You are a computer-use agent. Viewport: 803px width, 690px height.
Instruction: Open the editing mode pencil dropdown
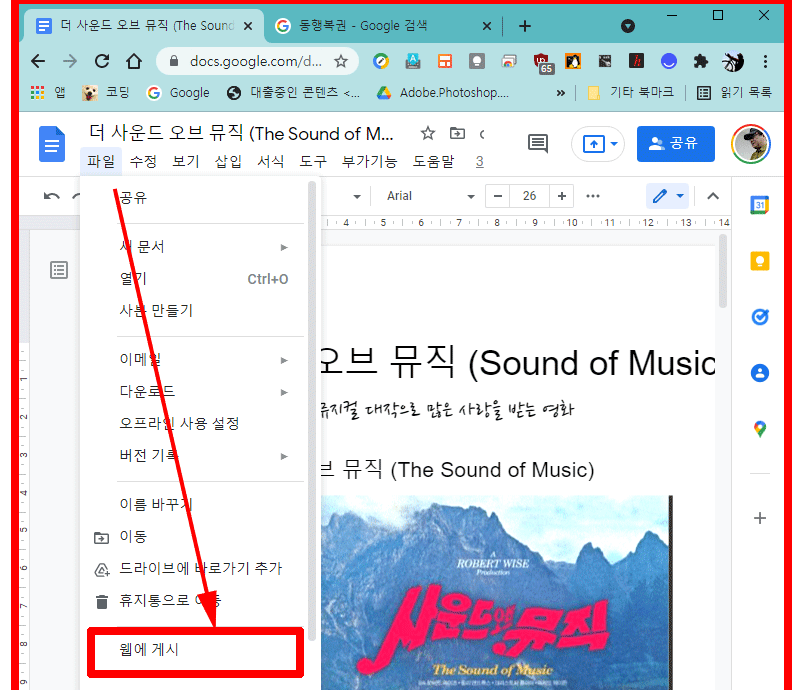pos(668,196)
